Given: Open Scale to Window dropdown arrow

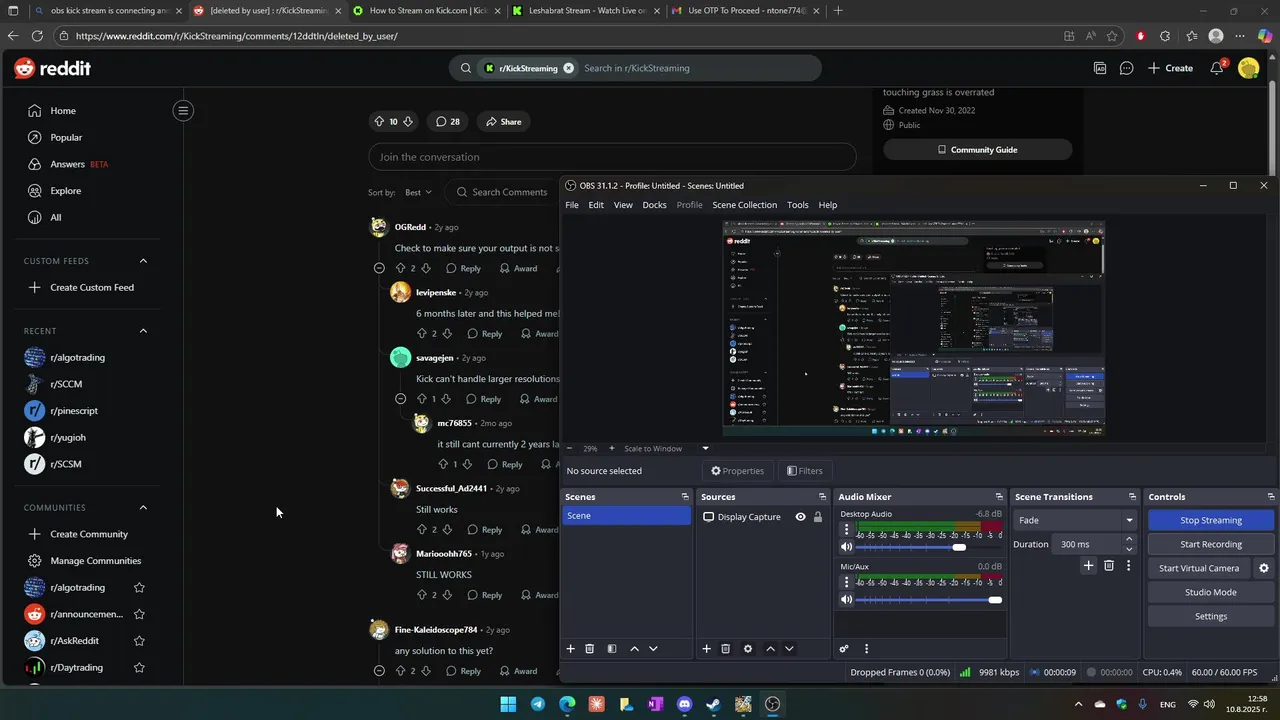Looking at the screenshot, I should (705, 448).
